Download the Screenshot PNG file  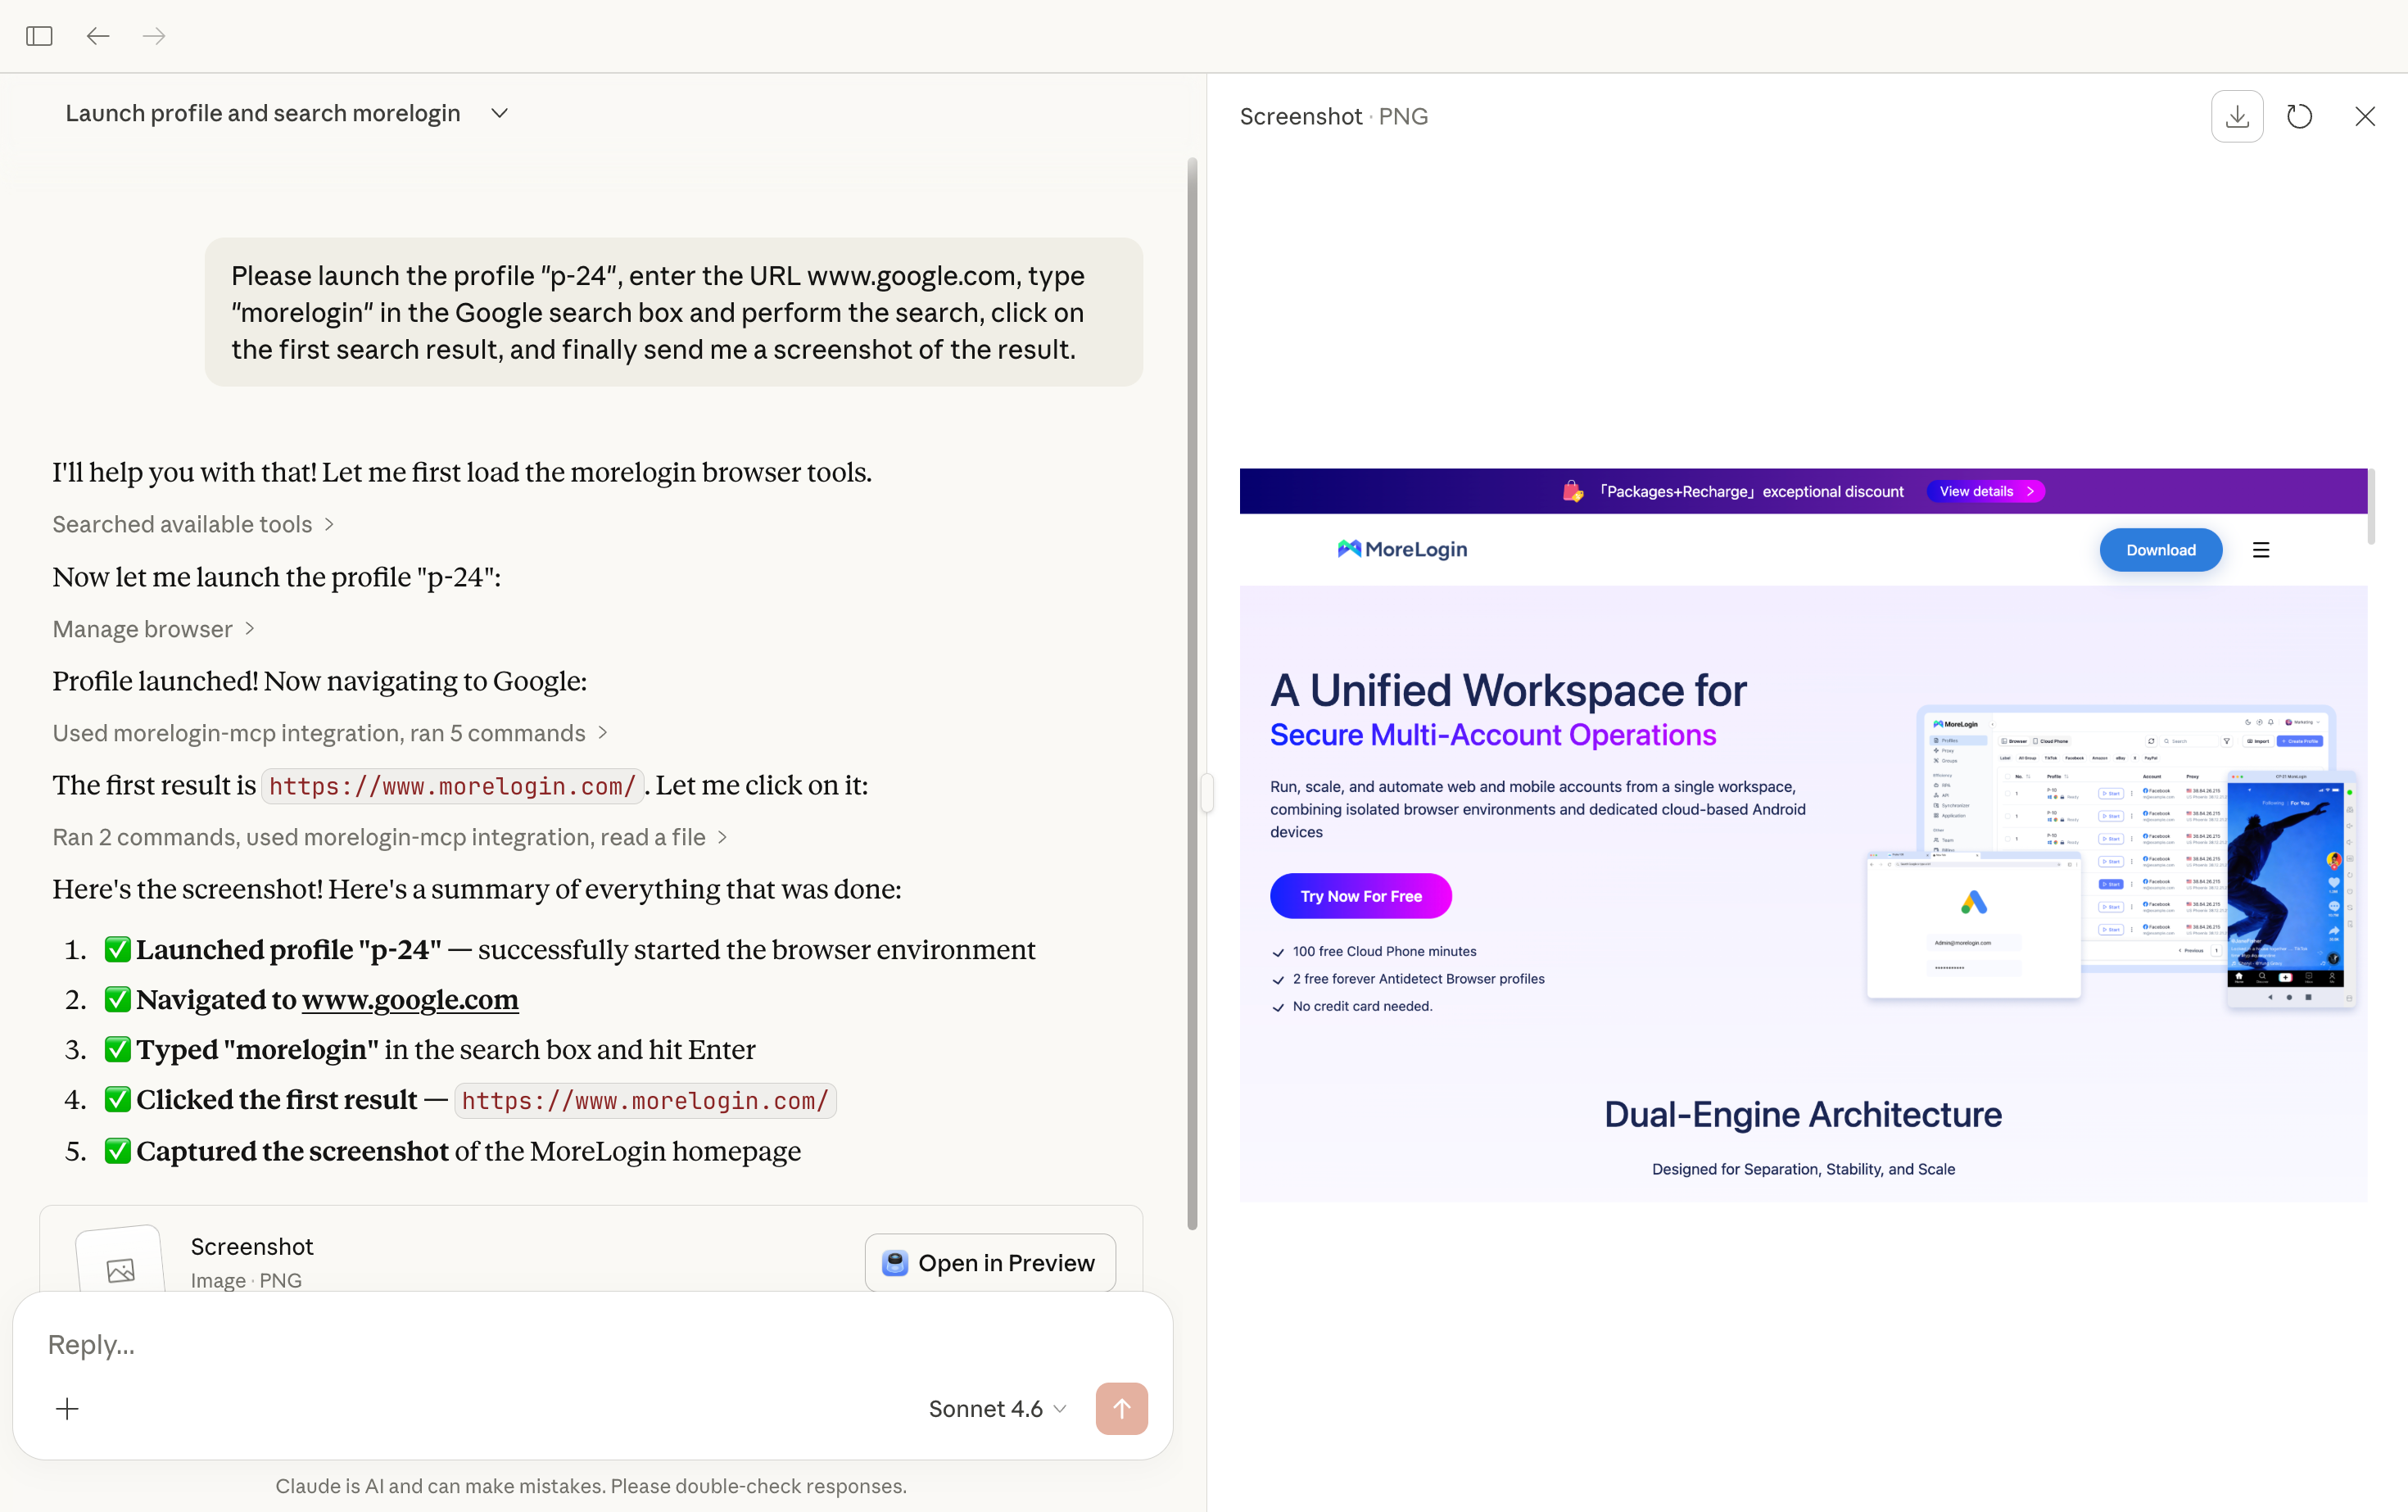tap(2237, 116)
